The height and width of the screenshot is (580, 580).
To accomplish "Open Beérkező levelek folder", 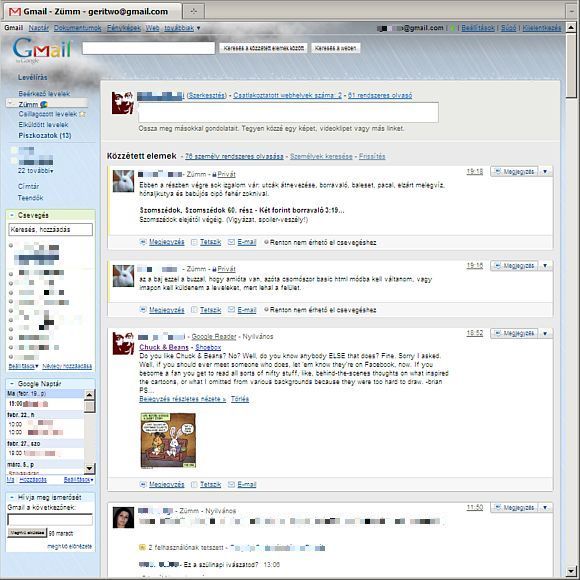I will tap(44, 94).
